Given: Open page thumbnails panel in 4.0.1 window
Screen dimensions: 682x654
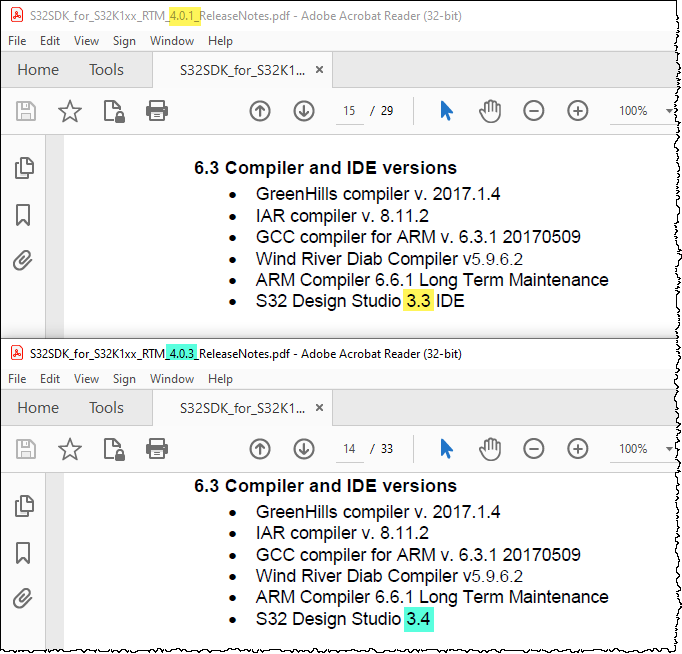Looking at the screenshot, I should 24,168.
